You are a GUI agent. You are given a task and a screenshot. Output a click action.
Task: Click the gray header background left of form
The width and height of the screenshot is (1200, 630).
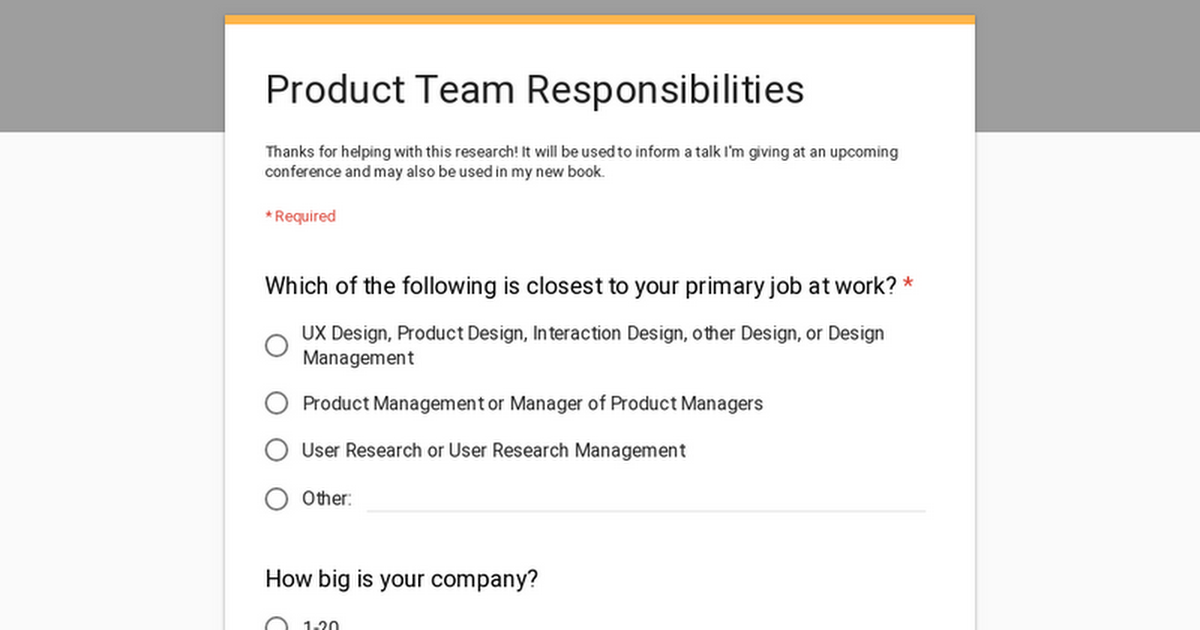pyautogui.click(x=112, y=66)
